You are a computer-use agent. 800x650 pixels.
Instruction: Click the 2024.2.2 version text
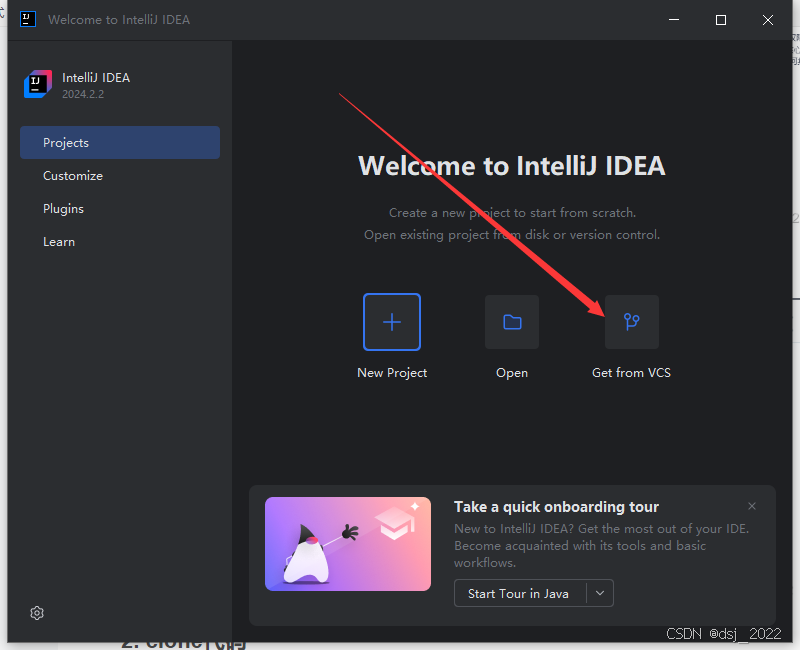pyautogui.click(x=83, y=94)
